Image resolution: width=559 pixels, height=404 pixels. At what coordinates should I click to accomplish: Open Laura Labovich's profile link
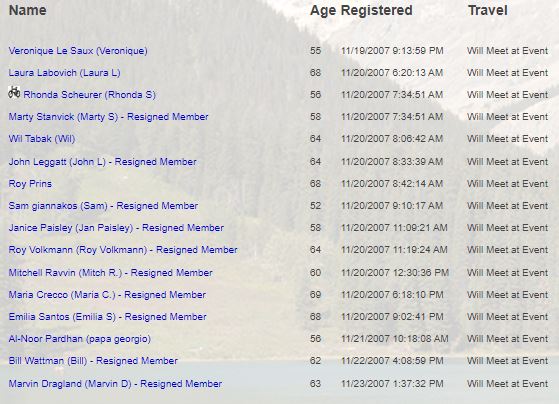click(x=65, y=73)
